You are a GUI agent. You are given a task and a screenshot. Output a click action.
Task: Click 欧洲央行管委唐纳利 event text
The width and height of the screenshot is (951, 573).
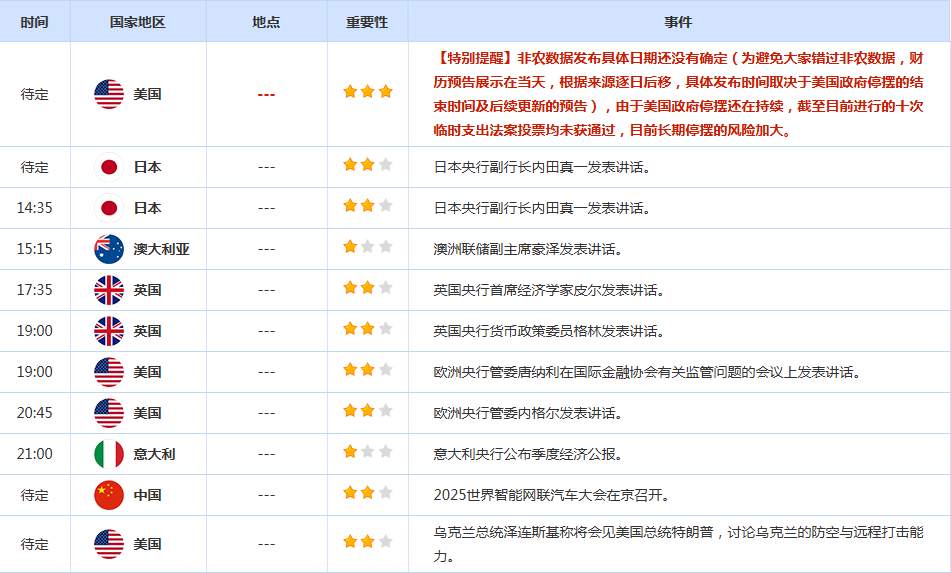(x=647, y=372)
